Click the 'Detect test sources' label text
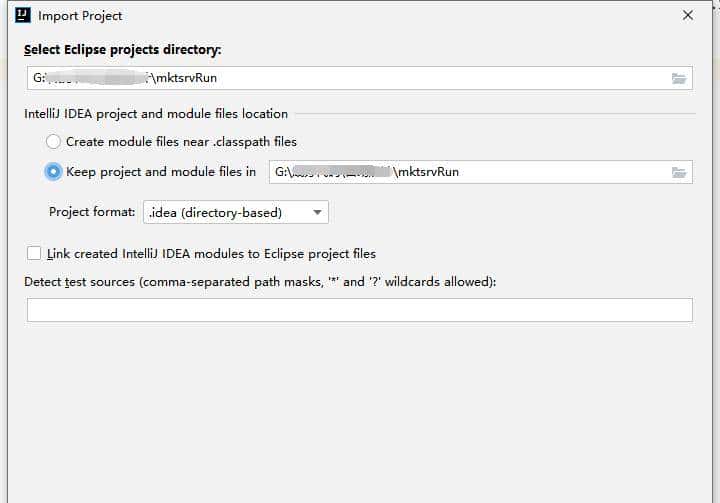 (260, 282)
